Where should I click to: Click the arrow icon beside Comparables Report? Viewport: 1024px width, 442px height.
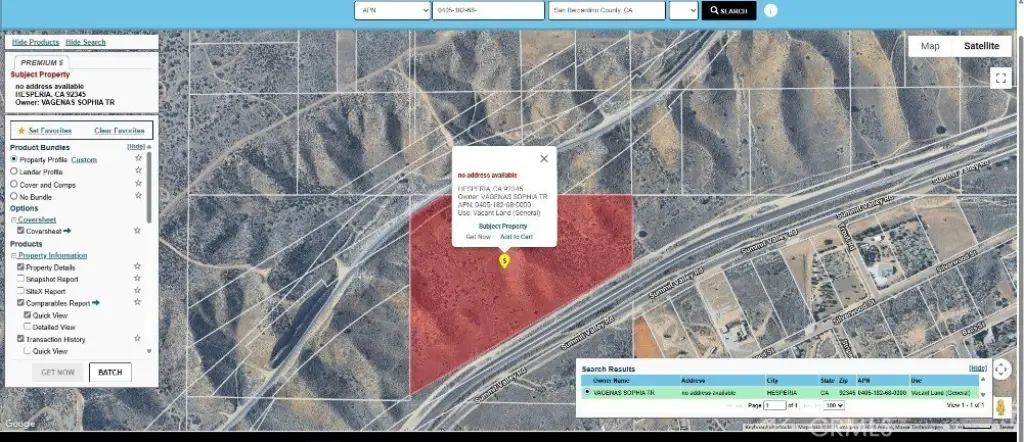pos(96,302)
